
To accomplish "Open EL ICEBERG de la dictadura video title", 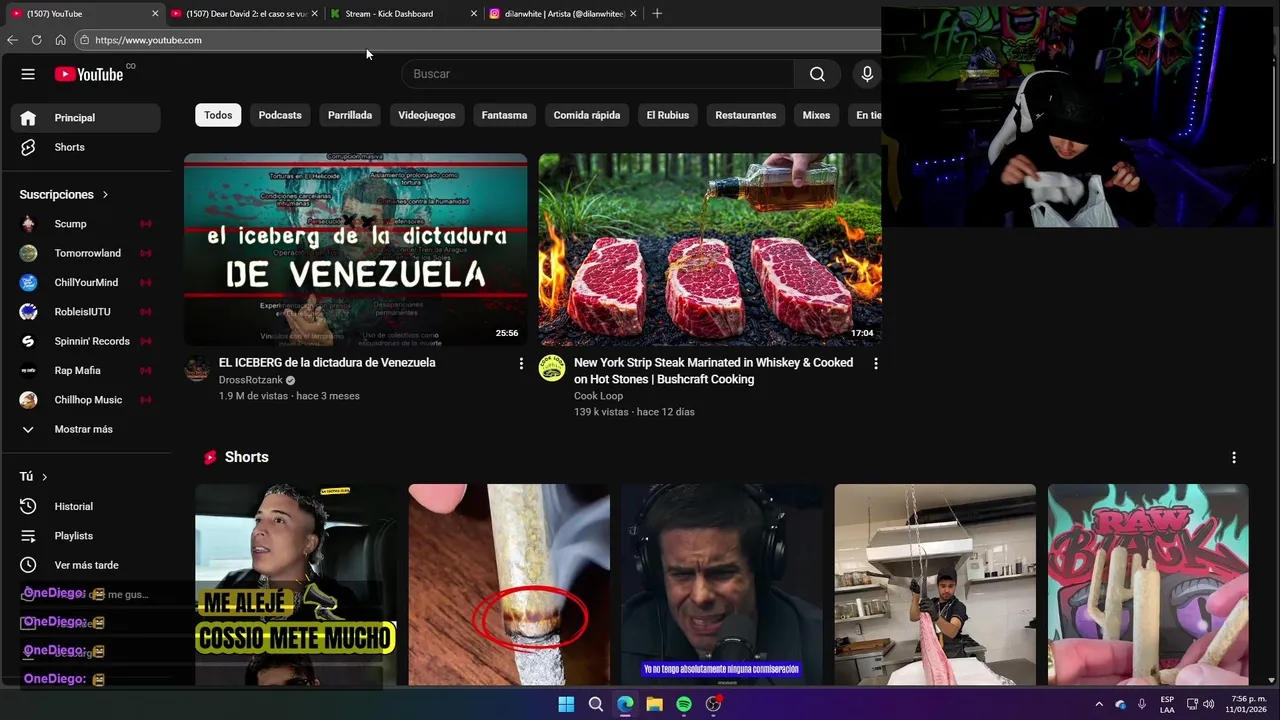I will pyautogui.click(x=327, y=363).
